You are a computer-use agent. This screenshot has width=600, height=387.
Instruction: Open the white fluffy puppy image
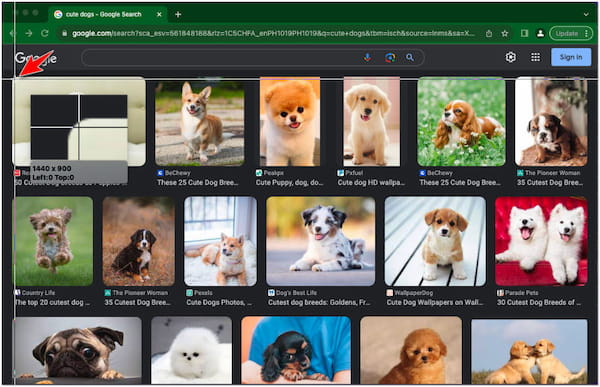tap(191, 350)
